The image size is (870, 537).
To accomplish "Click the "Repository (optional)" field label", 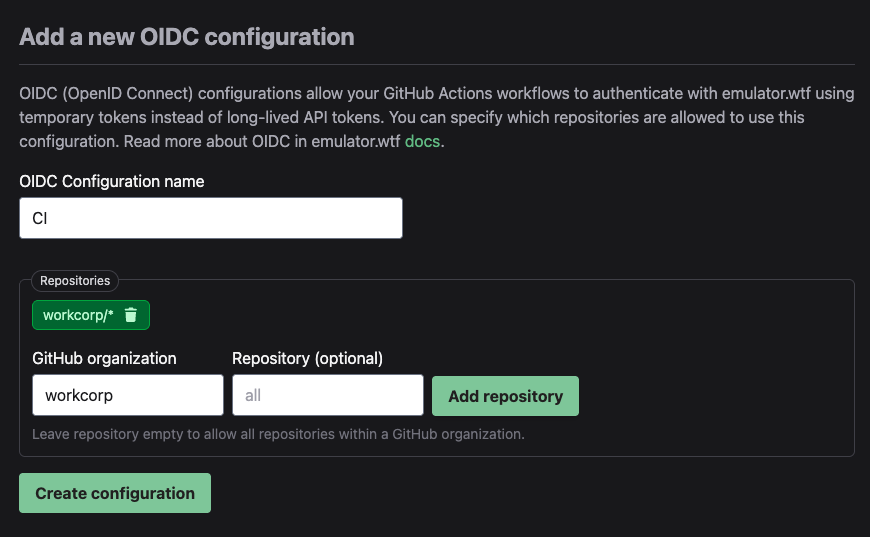I will coord(307,358).
